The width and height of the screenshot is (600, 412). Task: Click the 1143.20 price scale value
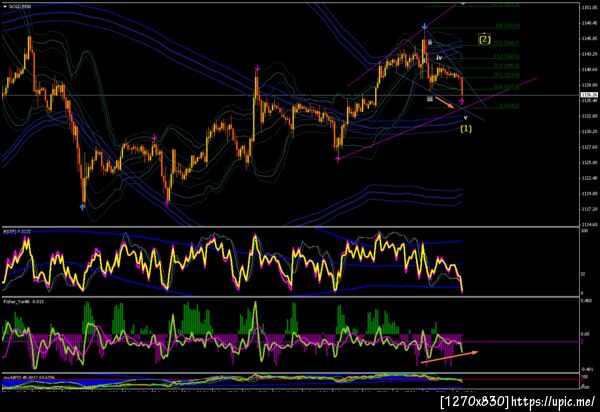(590, 54)
